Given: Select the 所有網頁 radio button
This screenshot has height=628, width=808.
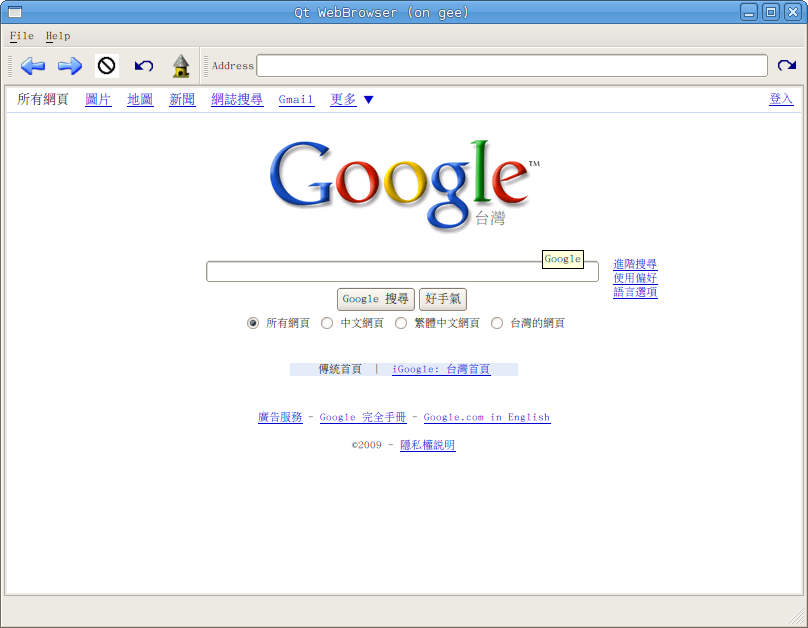Looking at the screenshot, I should pyautogui.click(x=252, y=323).
